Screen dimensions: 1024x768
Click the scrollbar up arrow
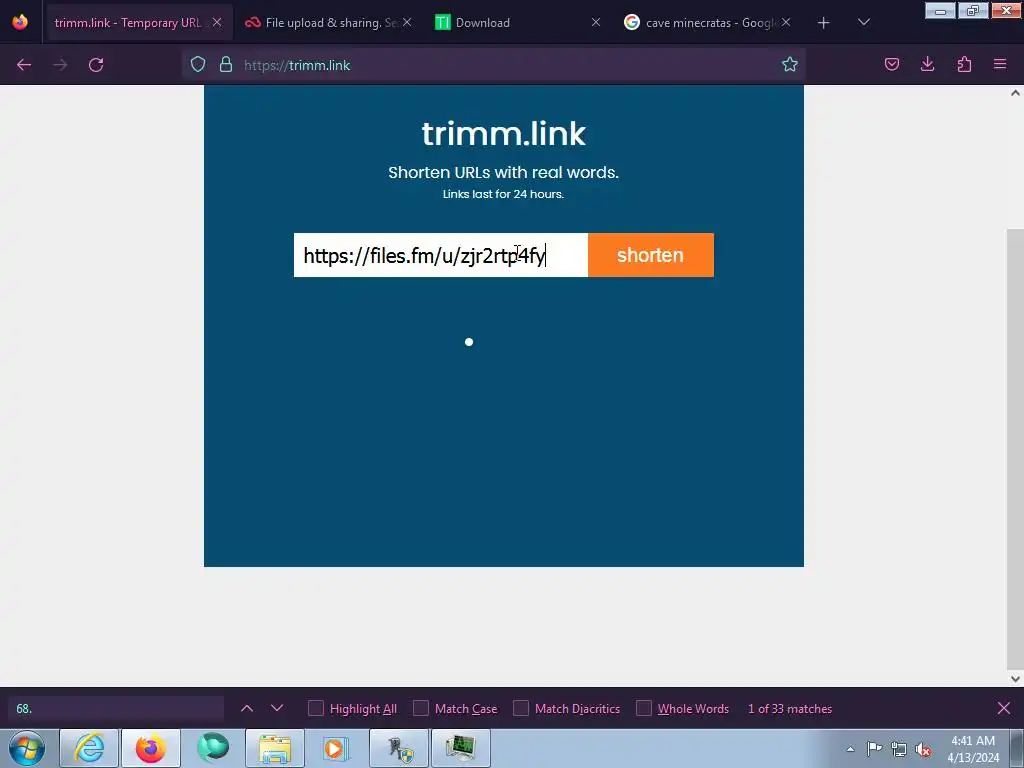point(1015,93)
